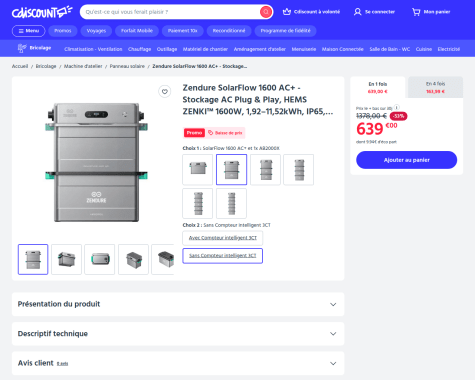Click Ajouter au panier button
This screenshot has width=475, height=380.
(x=406, y=160)
